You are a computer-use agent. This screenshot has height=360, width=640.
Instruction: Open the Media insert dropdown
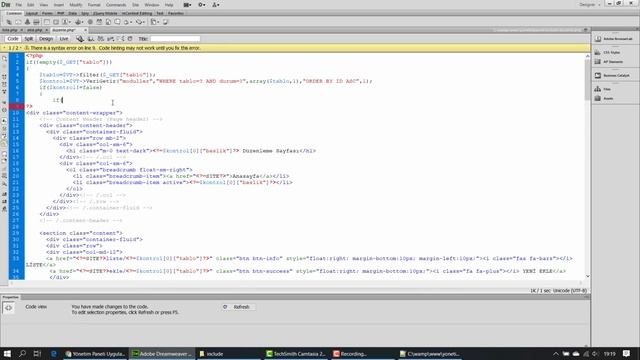pyautogui.click(x=79, y=22)
